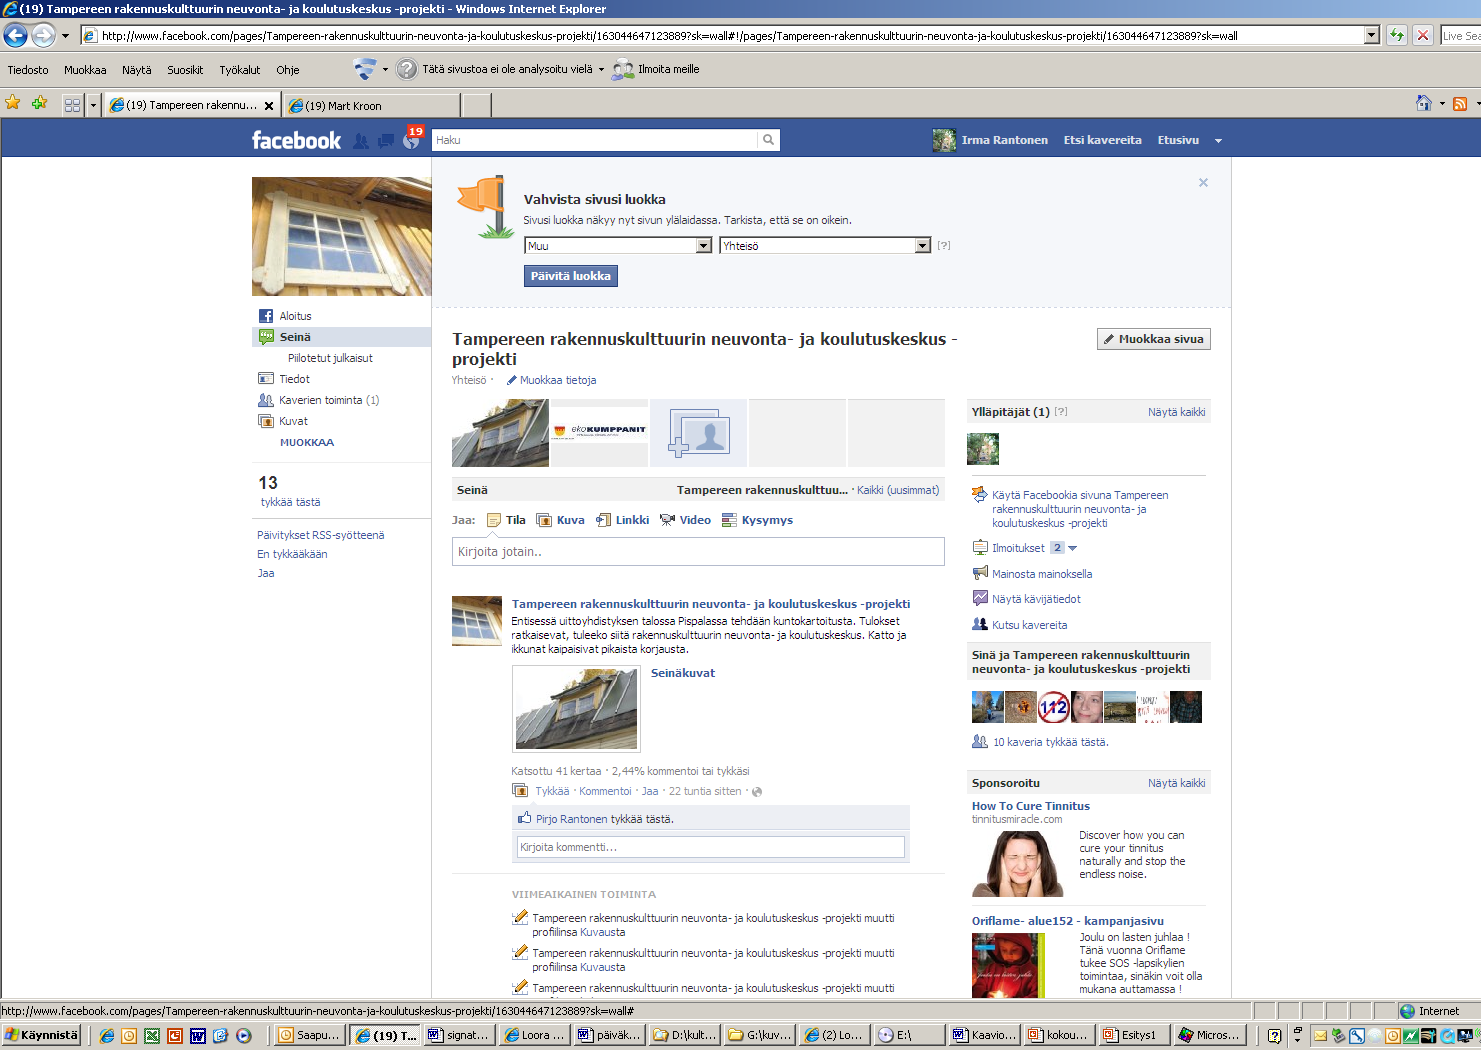
Task: Open Seinäkuvat roof photo thumbnail
Action: (576, 709)
